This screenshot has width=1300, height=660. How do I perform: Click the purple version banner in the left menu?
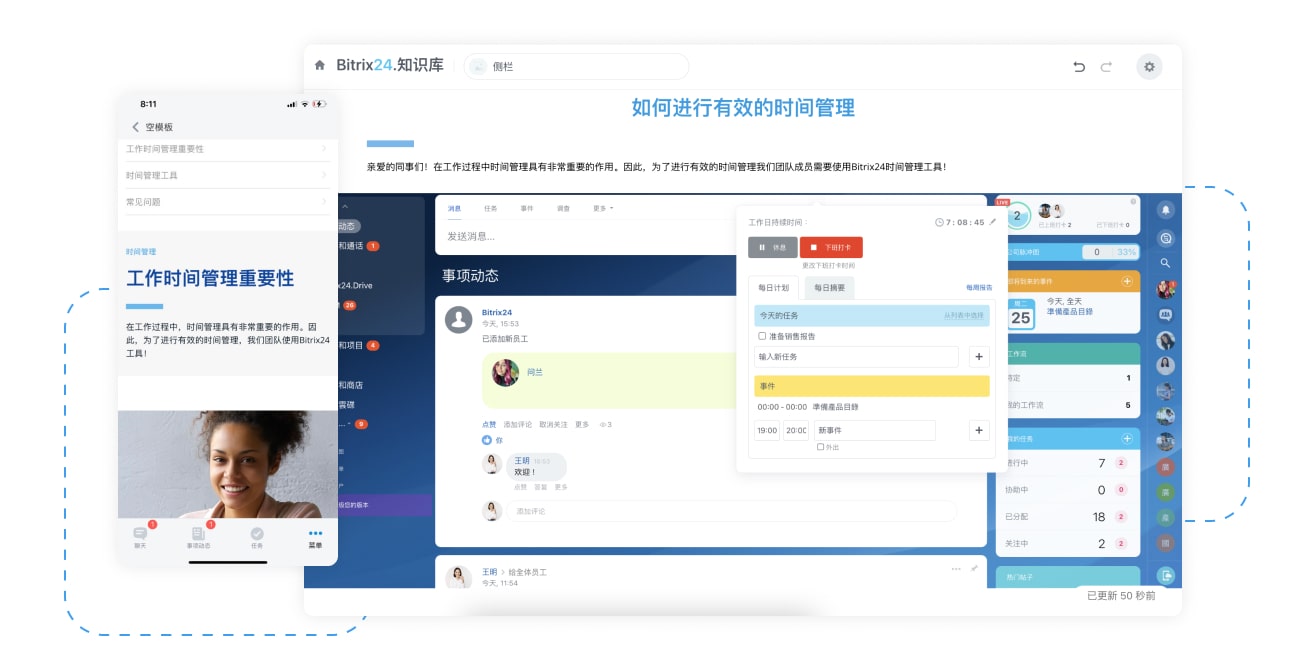[384, 505]
